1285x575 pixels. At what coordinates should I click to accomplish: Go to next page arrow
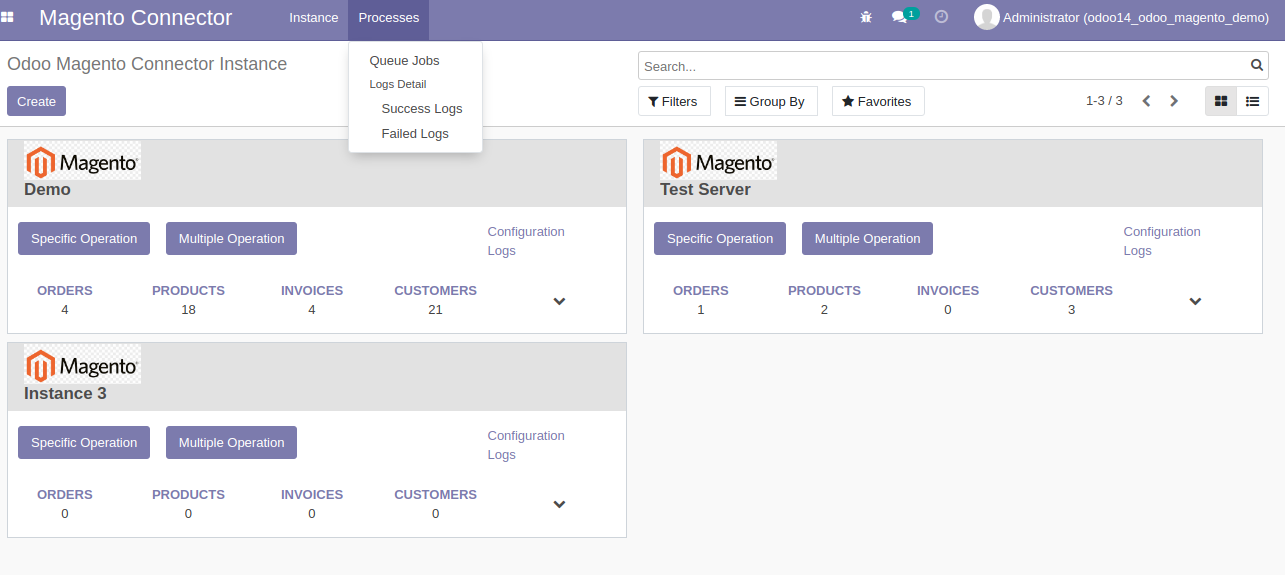pos(1174,101)
